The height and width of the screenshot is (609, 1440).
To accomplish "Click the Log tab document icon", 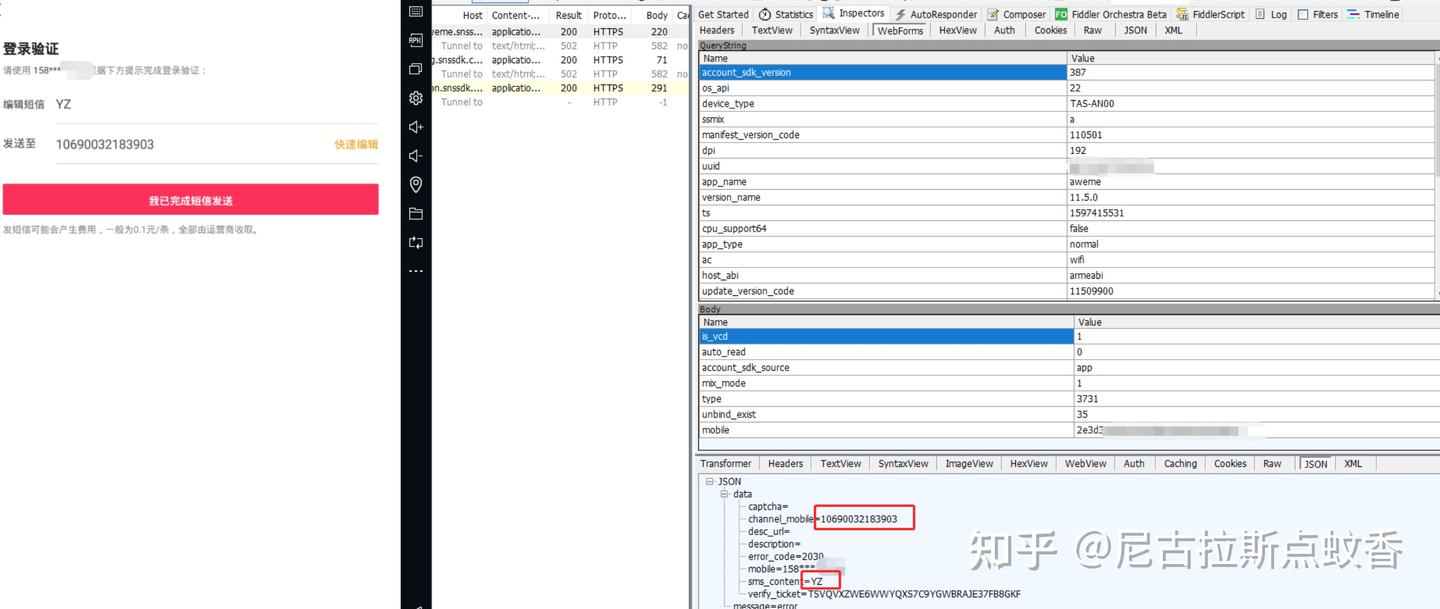I will [x=1260, y=14].
